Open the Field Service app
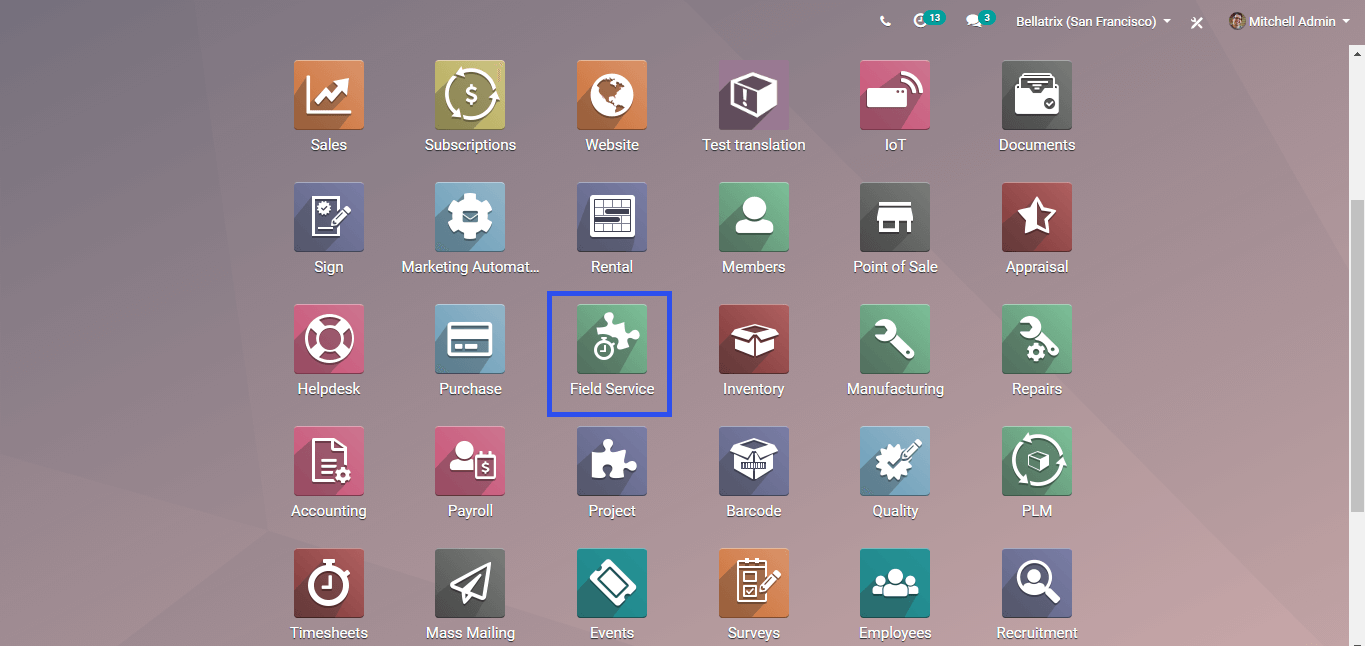Viewport: 1365px width, 646px height. pyautogui.click(x=612, y=339)
